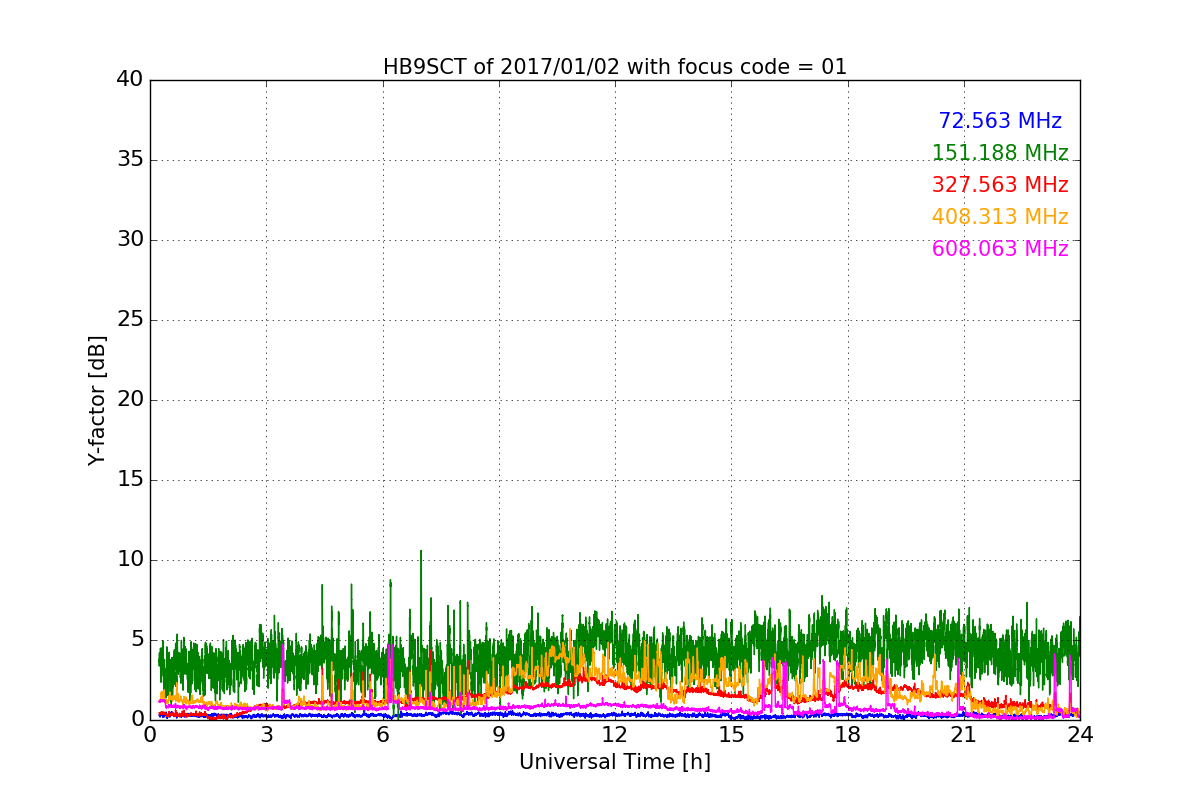Select the 327.563 MHz legend label
The height and width of the screenshot is (800, 1200).
1000,185
